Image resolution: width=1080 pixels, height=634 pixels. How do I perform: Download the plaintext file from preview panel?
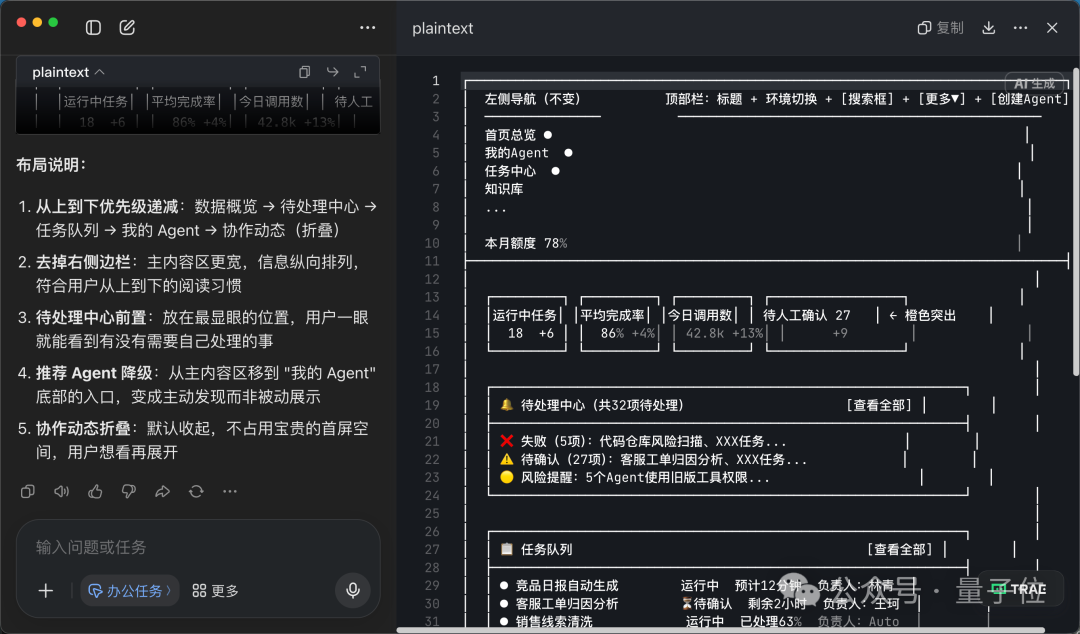(988, 28)
